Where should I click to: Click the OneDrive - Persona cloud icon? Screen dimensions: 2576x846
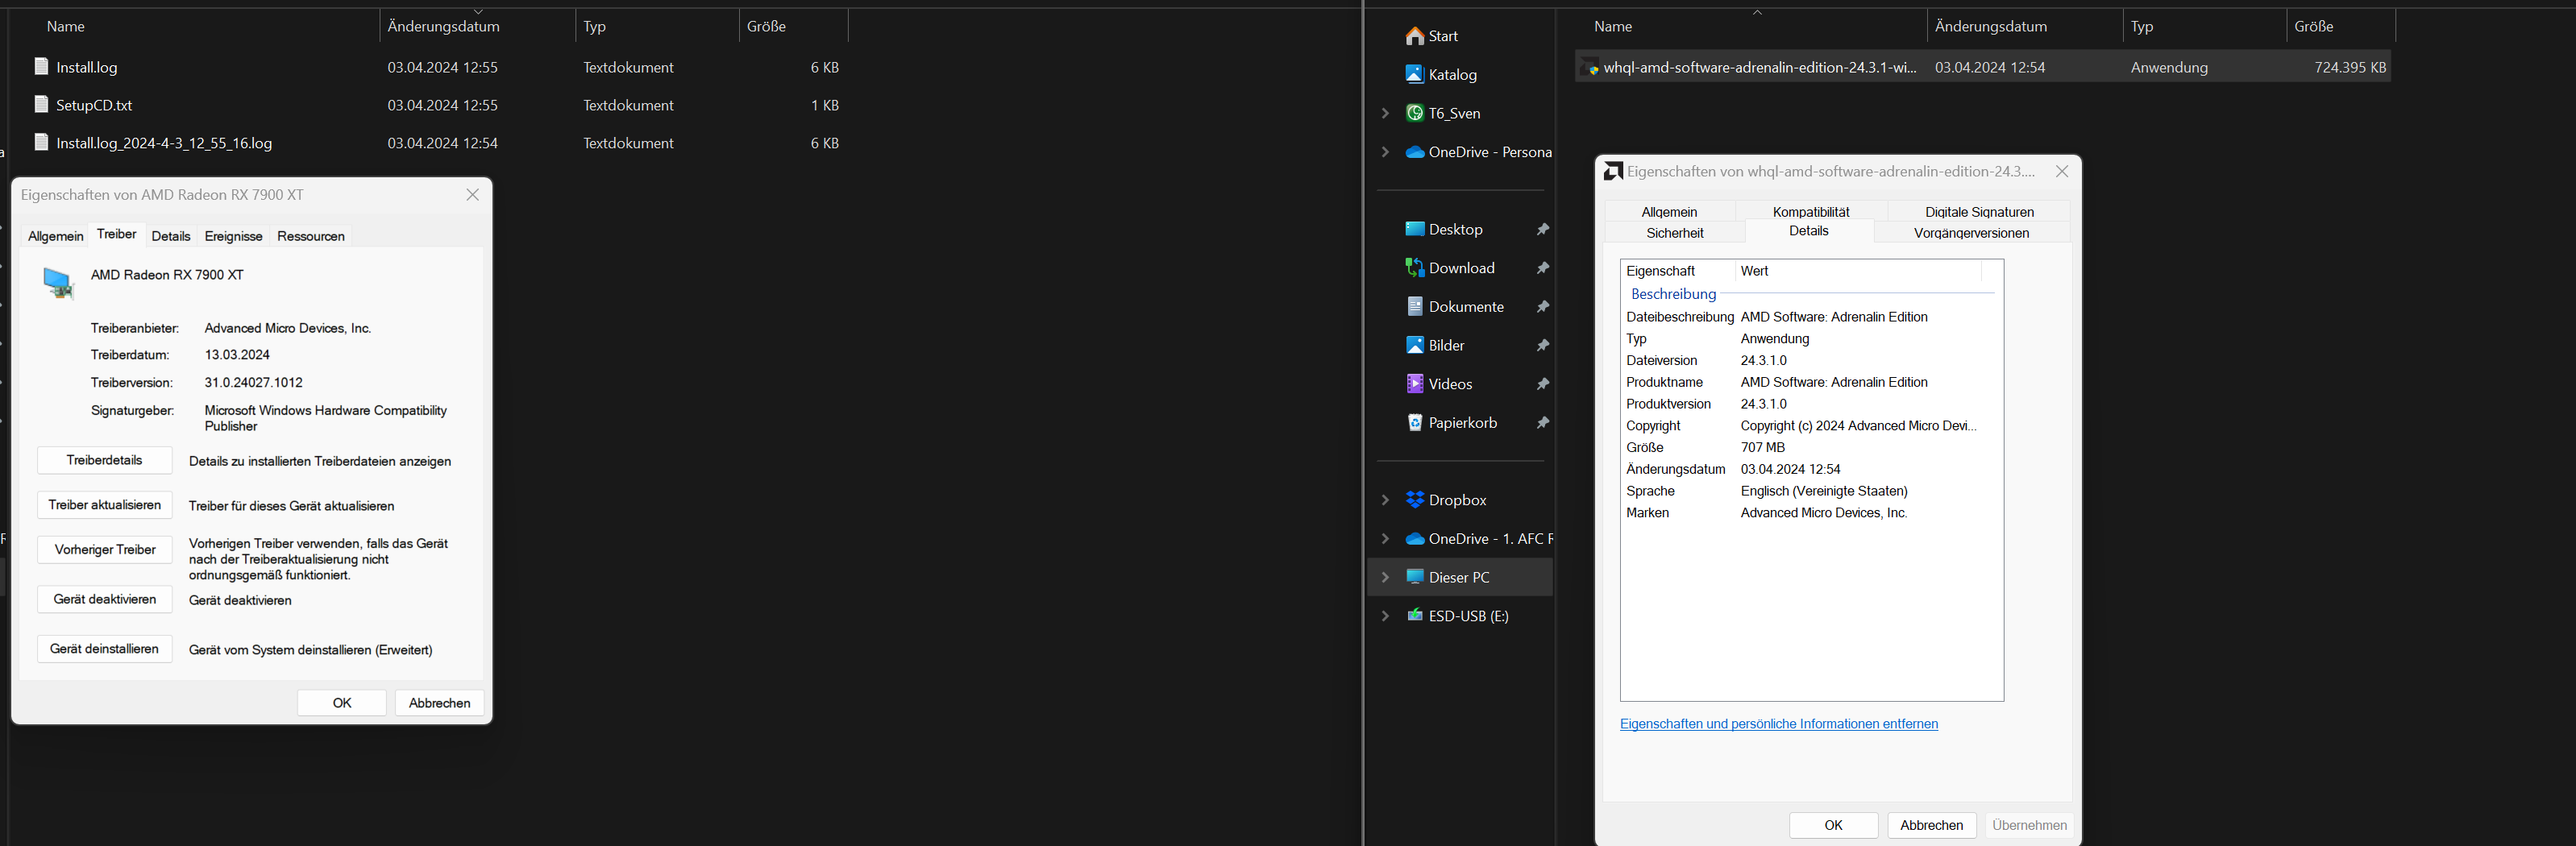coord(1414,152)
